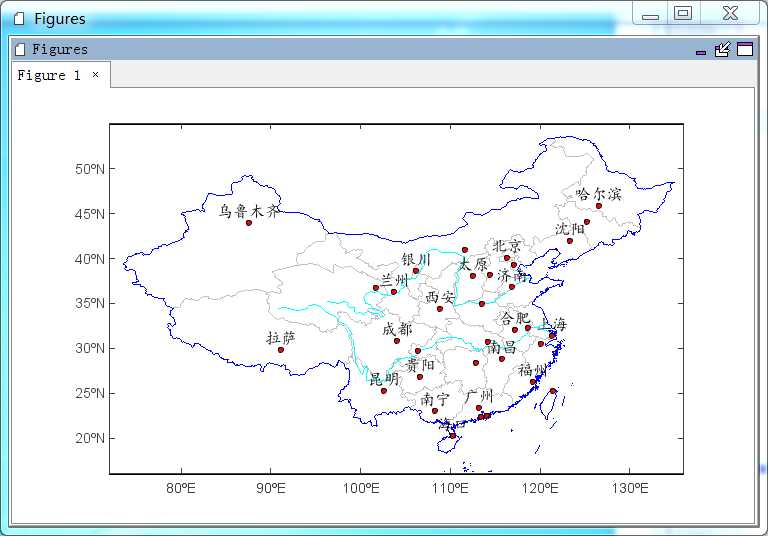Click the red marker beside 哈尔滨
This screenshot has width=768, height=536.
pyautogui.click(x=599, y=206)
